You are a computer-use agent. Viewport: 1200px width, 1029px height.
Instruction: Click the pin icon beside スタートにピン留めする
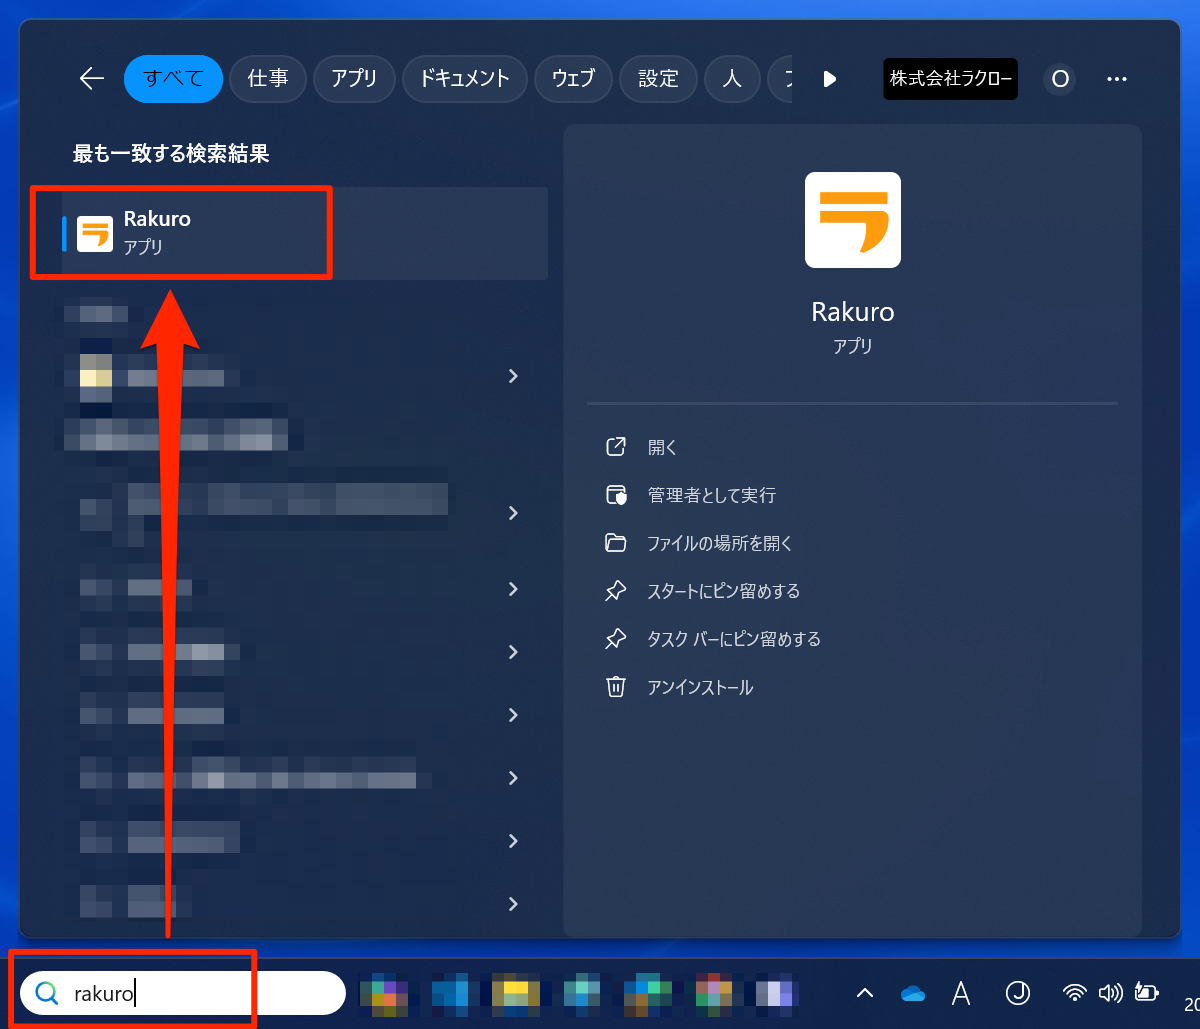point(616,591)
